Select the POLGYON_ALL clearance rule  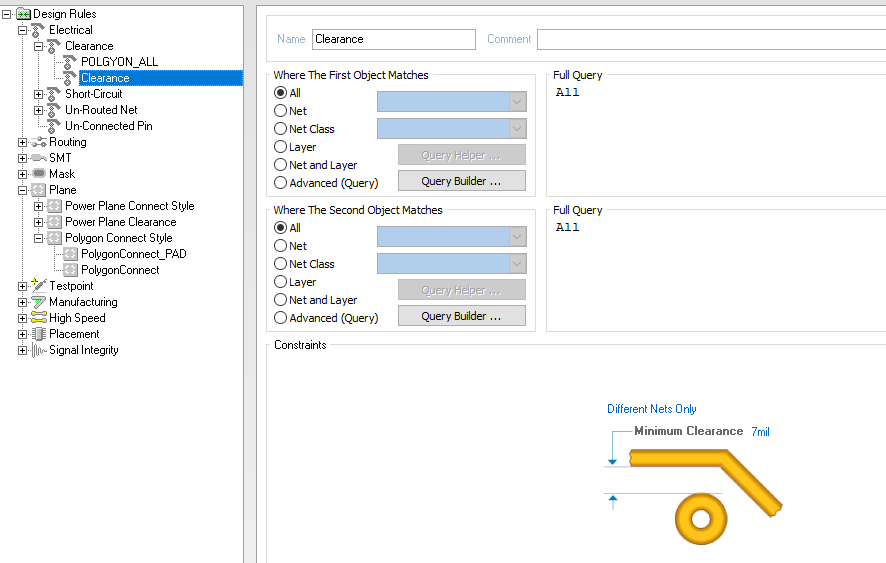click(119, 62)
